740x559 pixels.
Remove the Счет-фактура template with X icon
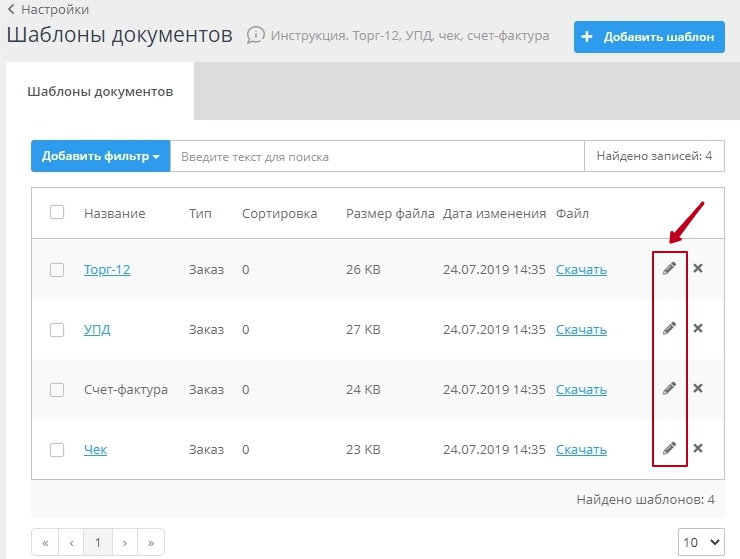(x=698, y=388)
